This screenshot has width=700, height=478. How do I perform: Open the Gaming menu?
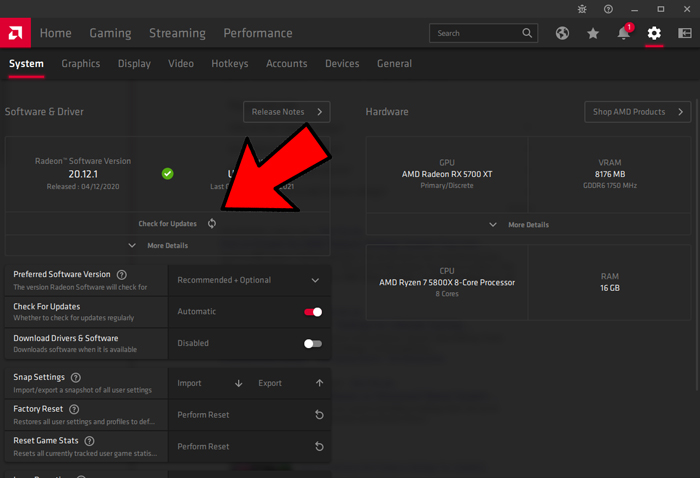[x=110, y=33]
